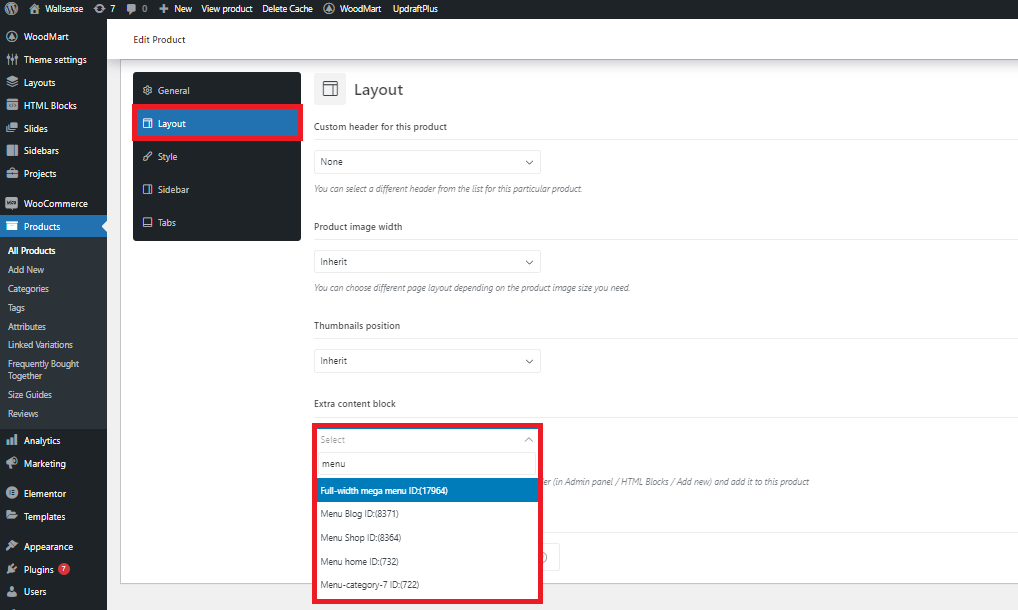Viewport: 1018px width, 610px height.
Task: Click the WordPress logo icon in the admin bar
Action: (x=11, y=8)
